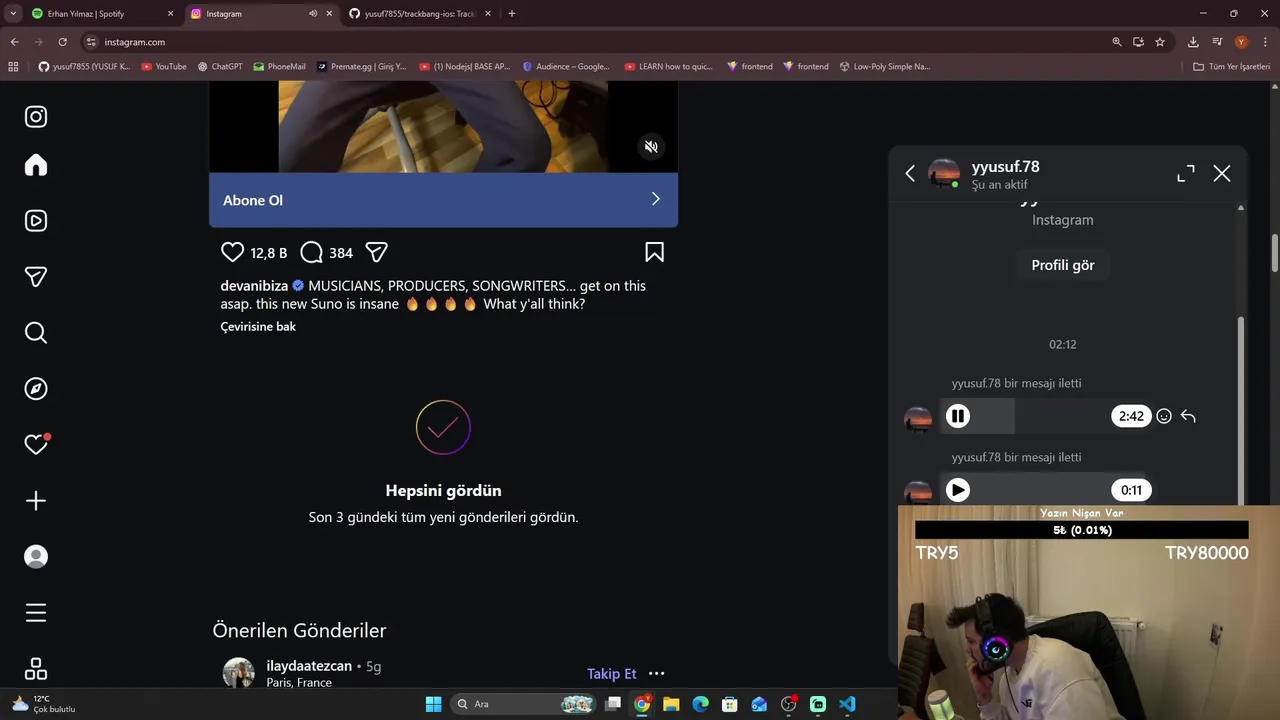The height and width of the screenshot is (720, 1280).
Task: Open zoom magnifier icon in address bar
Action: 1117,42
